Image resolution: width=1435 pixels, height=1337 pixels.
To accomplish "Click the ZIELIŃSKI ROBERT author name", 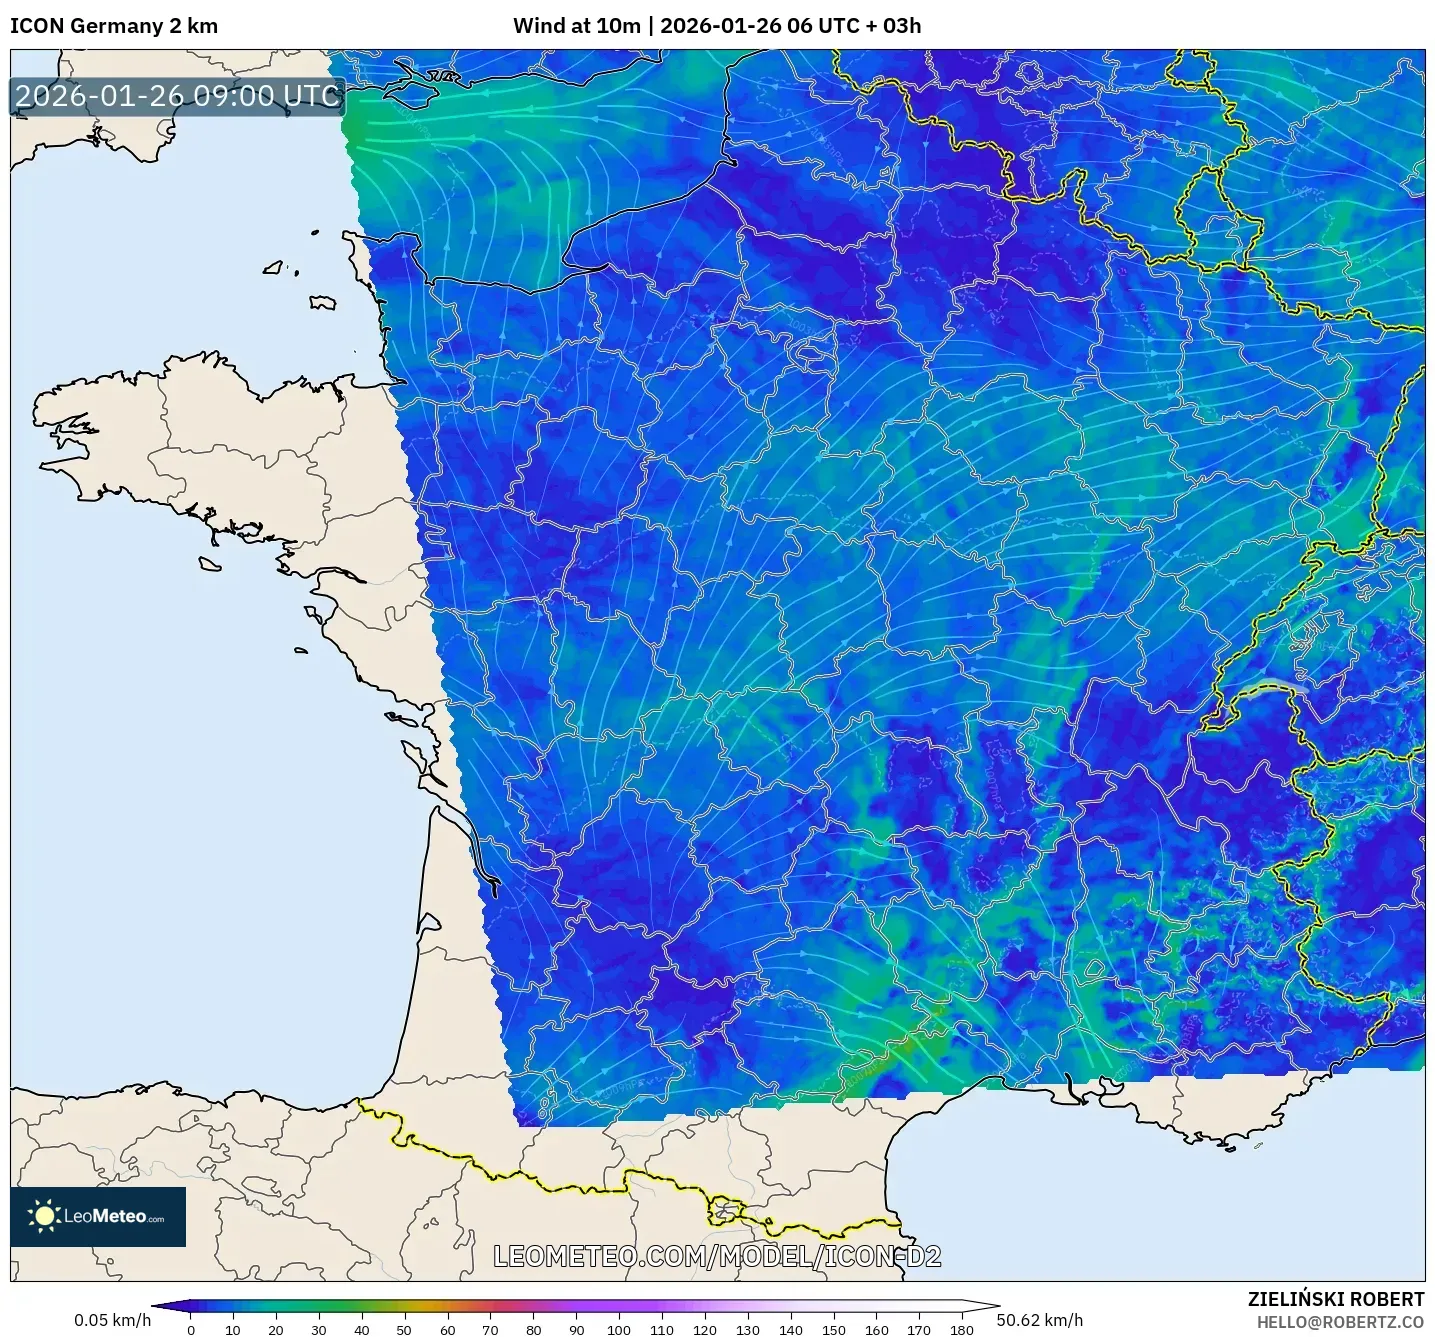I will (x=1336, y=1299).
